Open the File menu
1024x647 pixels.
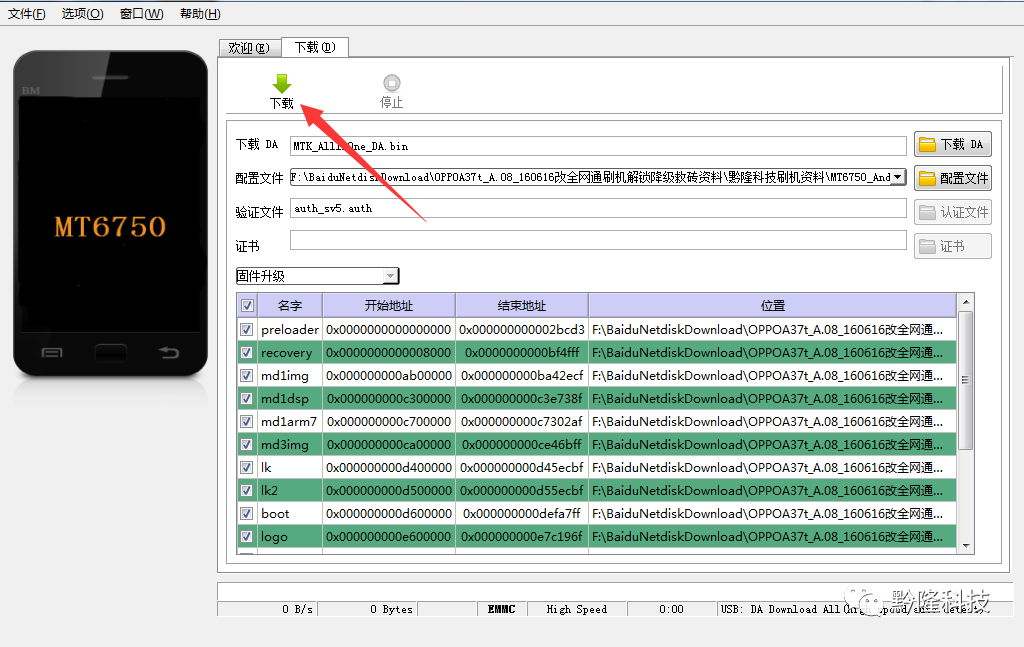click(27, 14)
